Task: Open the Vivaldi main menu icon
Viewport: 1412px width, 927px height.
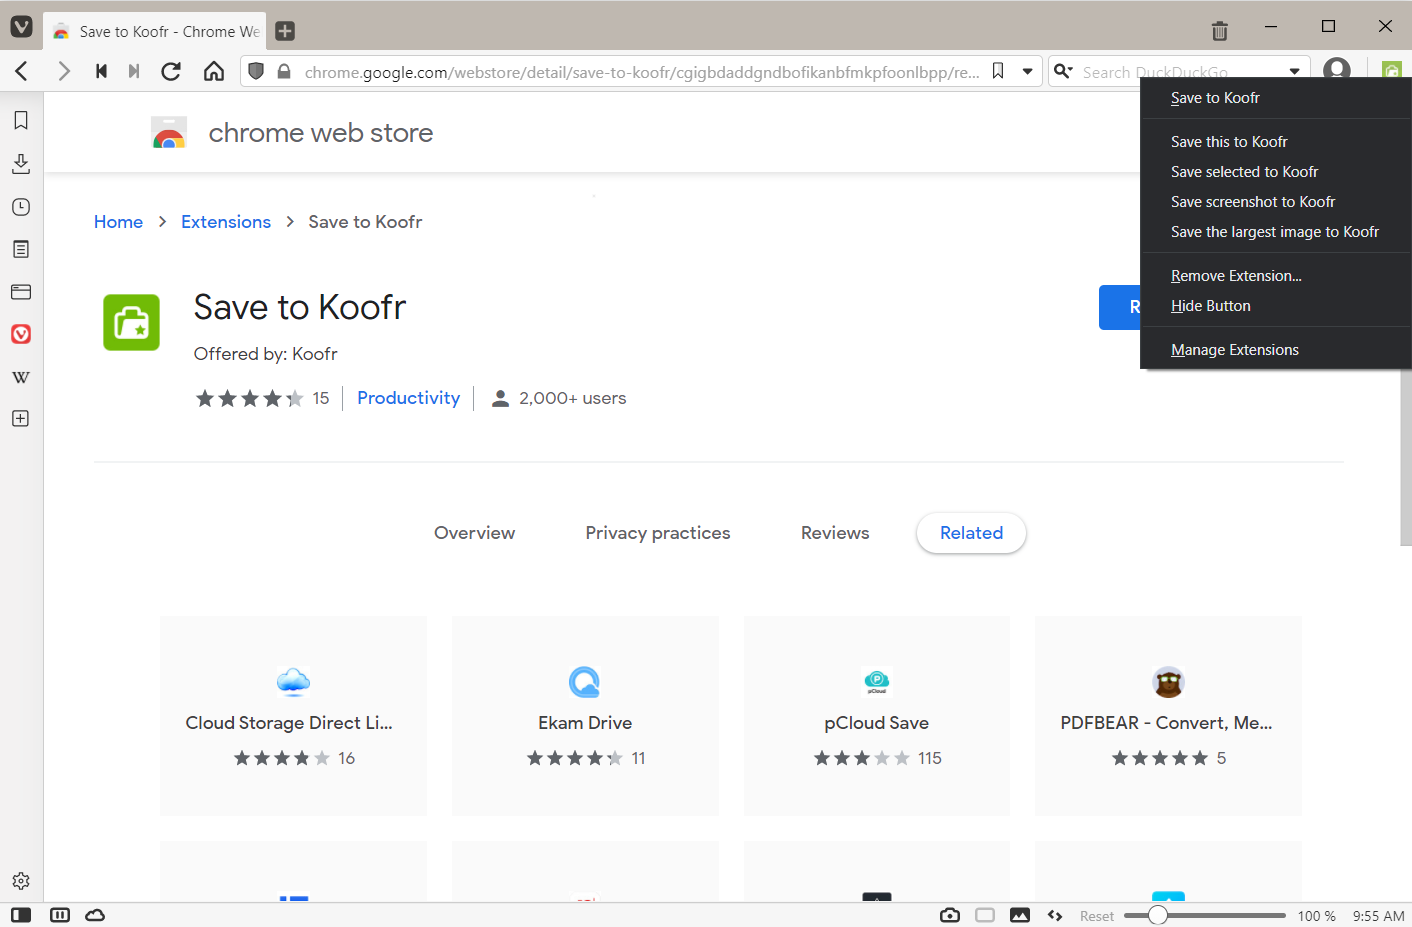Action: pos(21,27)
